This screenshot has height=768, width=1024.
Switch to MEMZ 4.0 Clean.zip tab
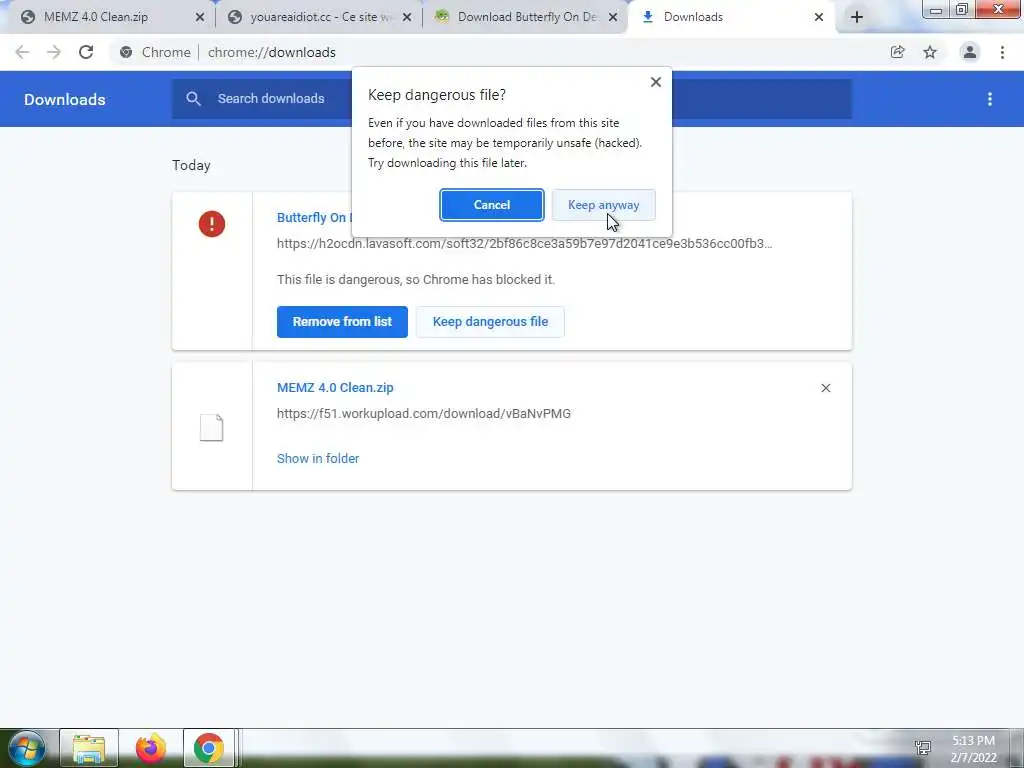coord(112,17)
